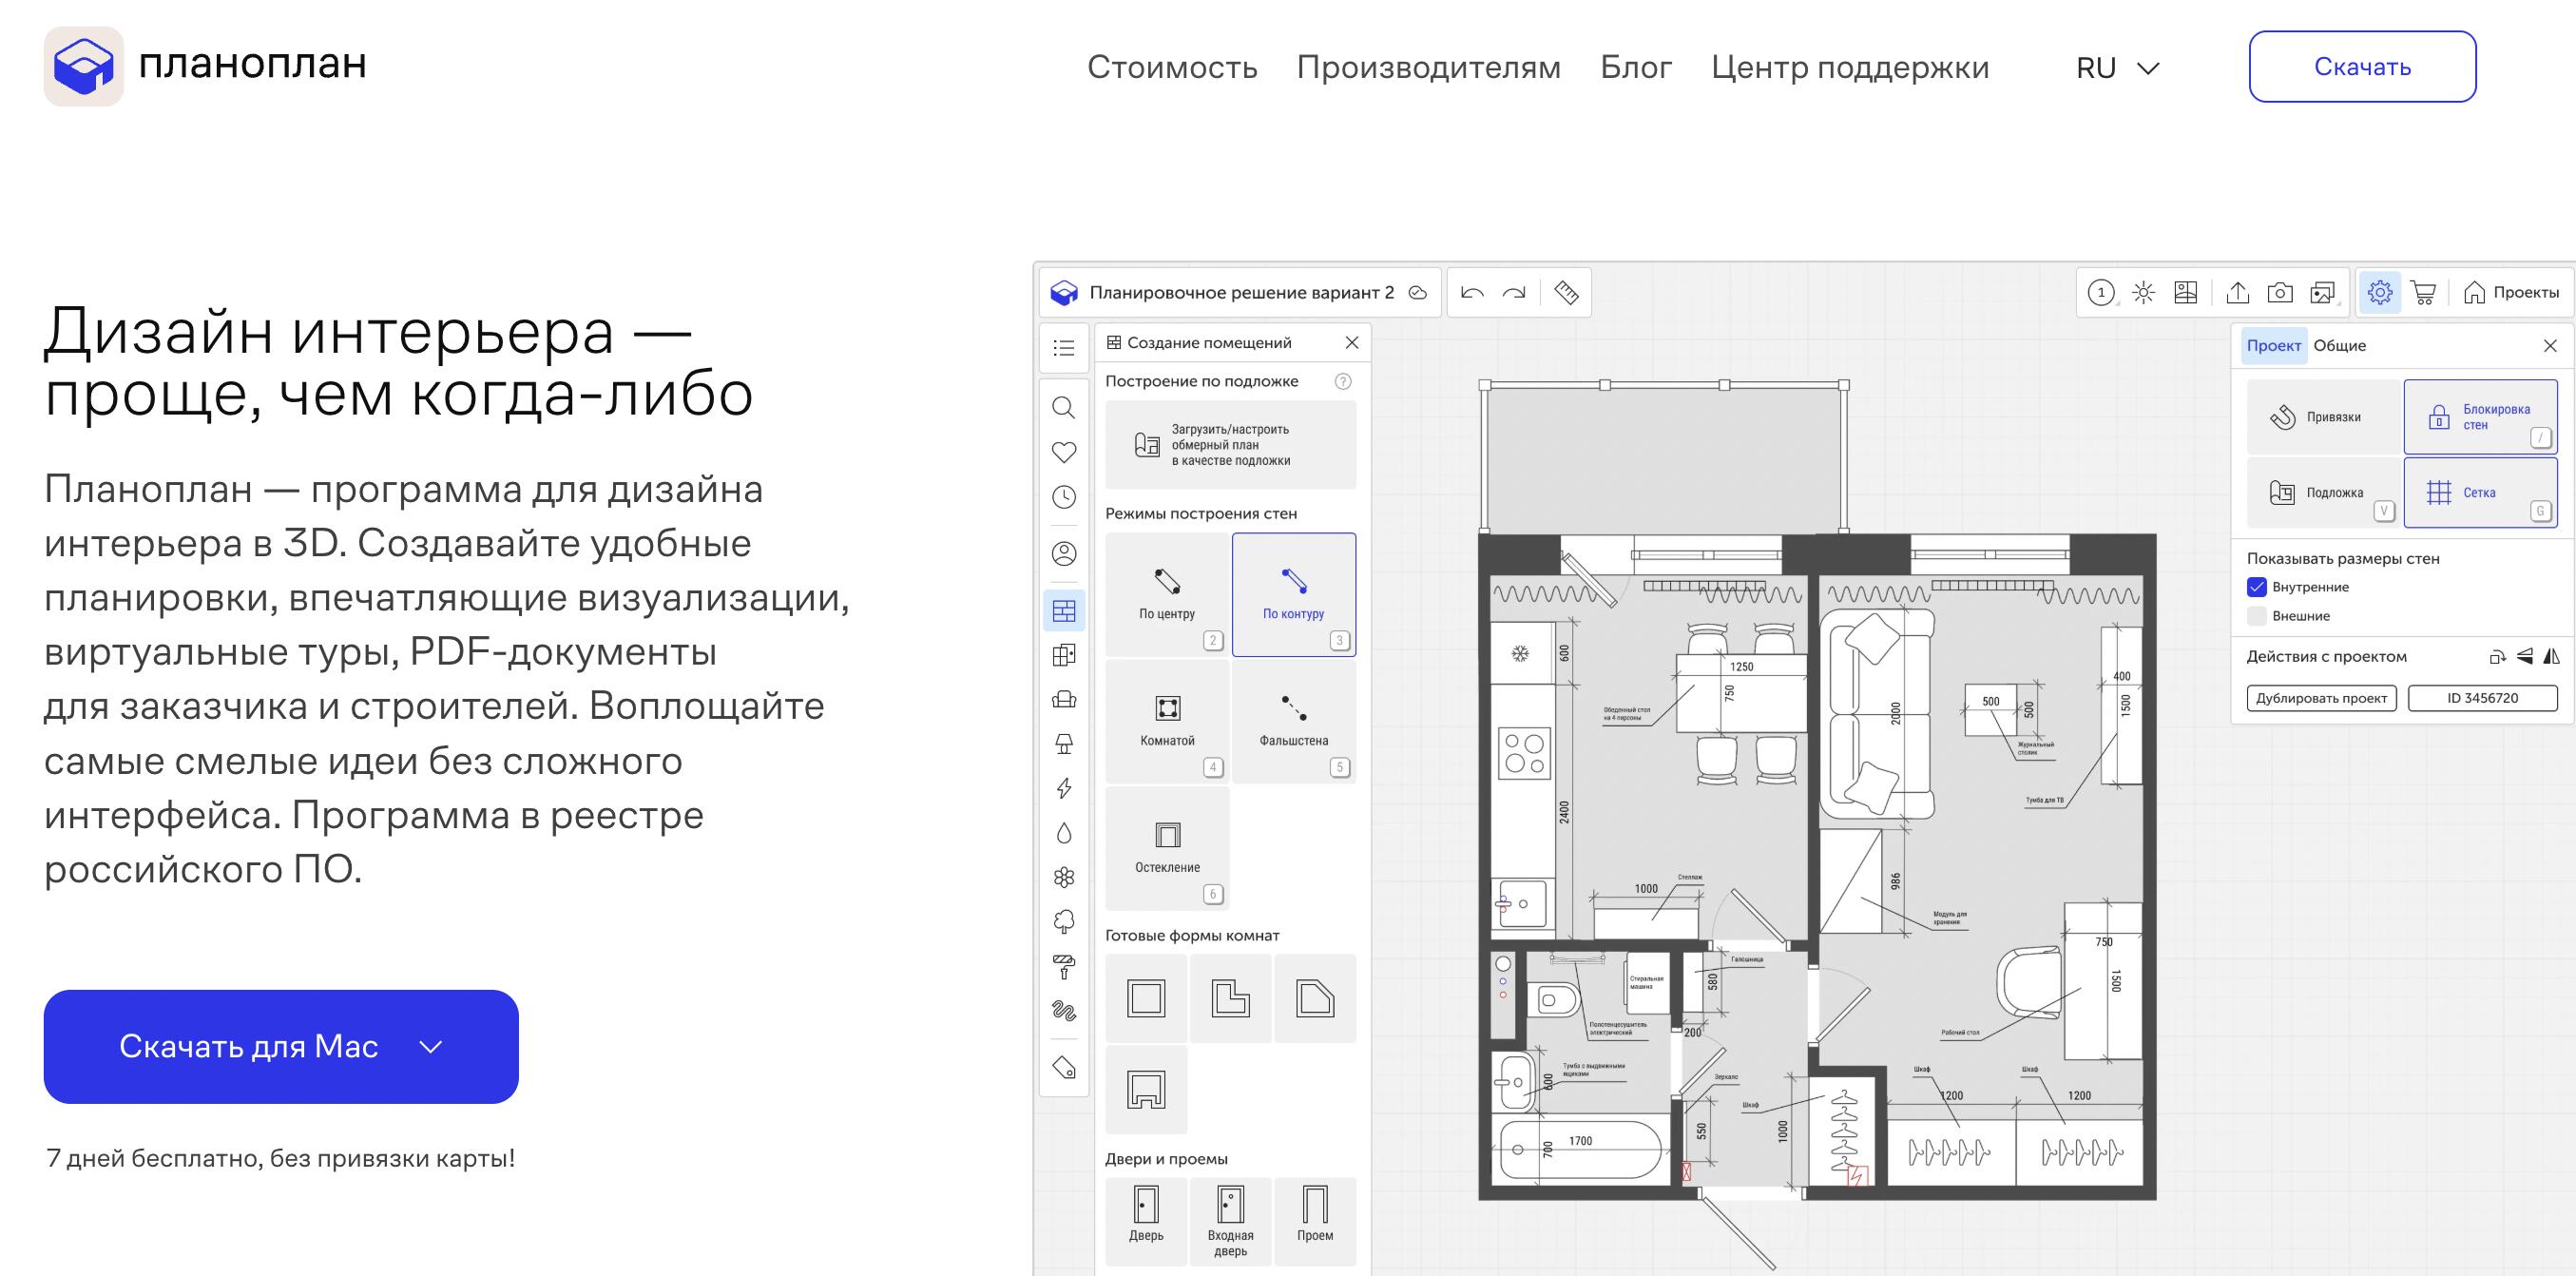Open the search icon in the left sidebar
The height and width of the screenshot is (1276, 2576).
tap(1064, 407)
